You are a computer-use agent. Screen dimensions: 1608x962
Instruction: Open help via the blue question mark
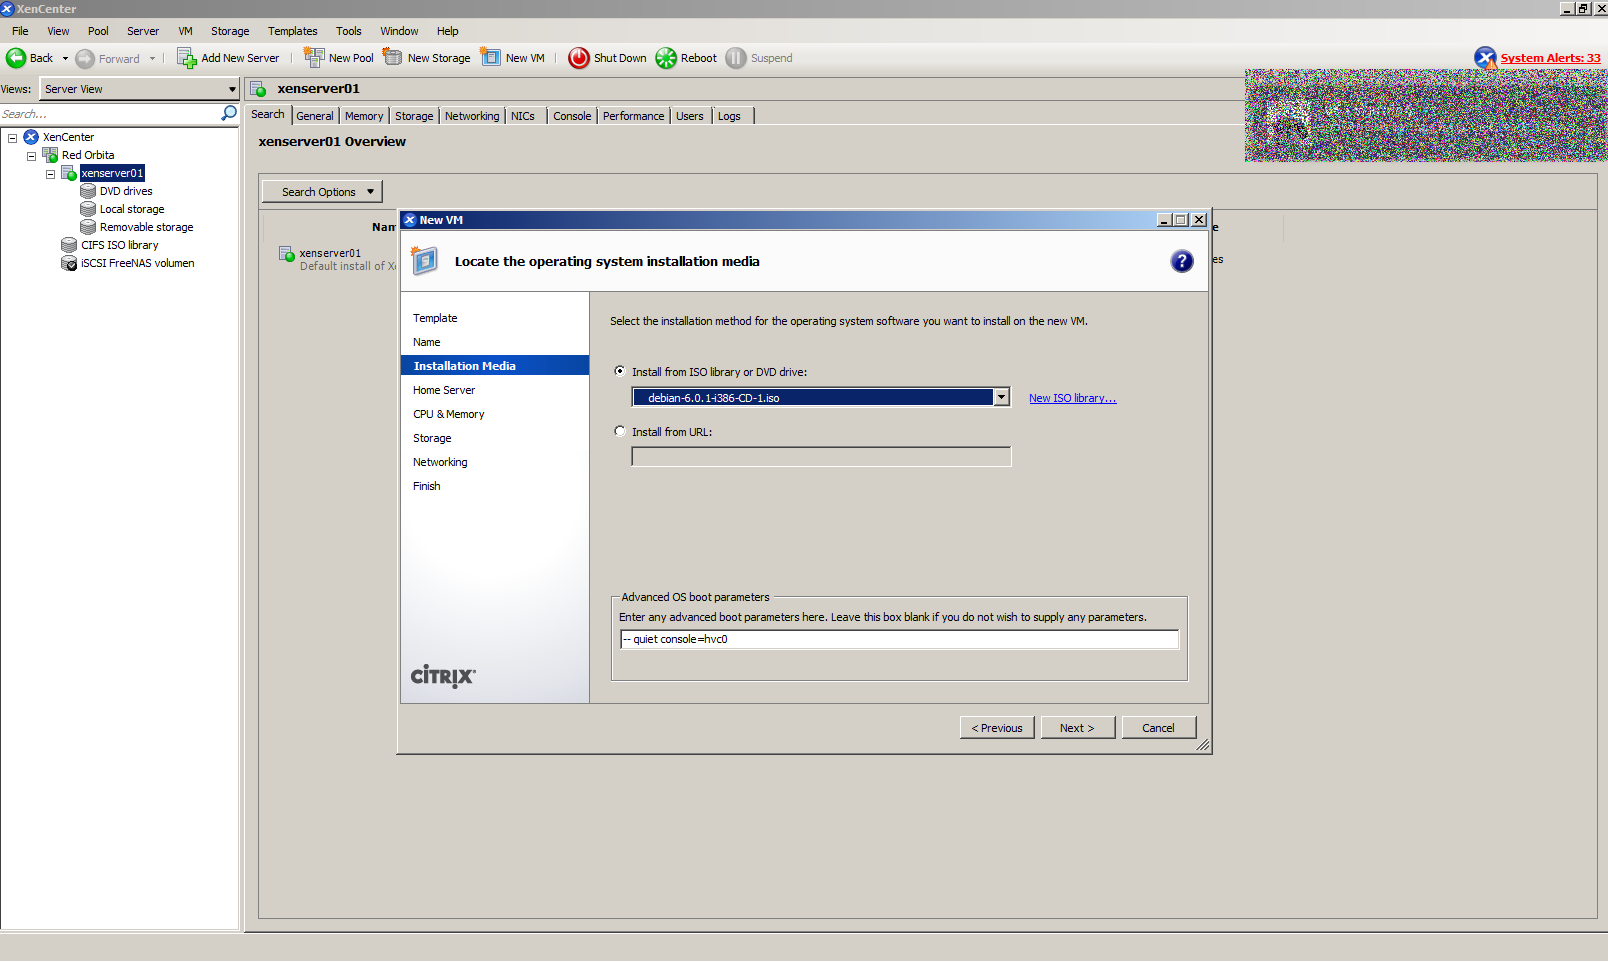coord(1181,261)
